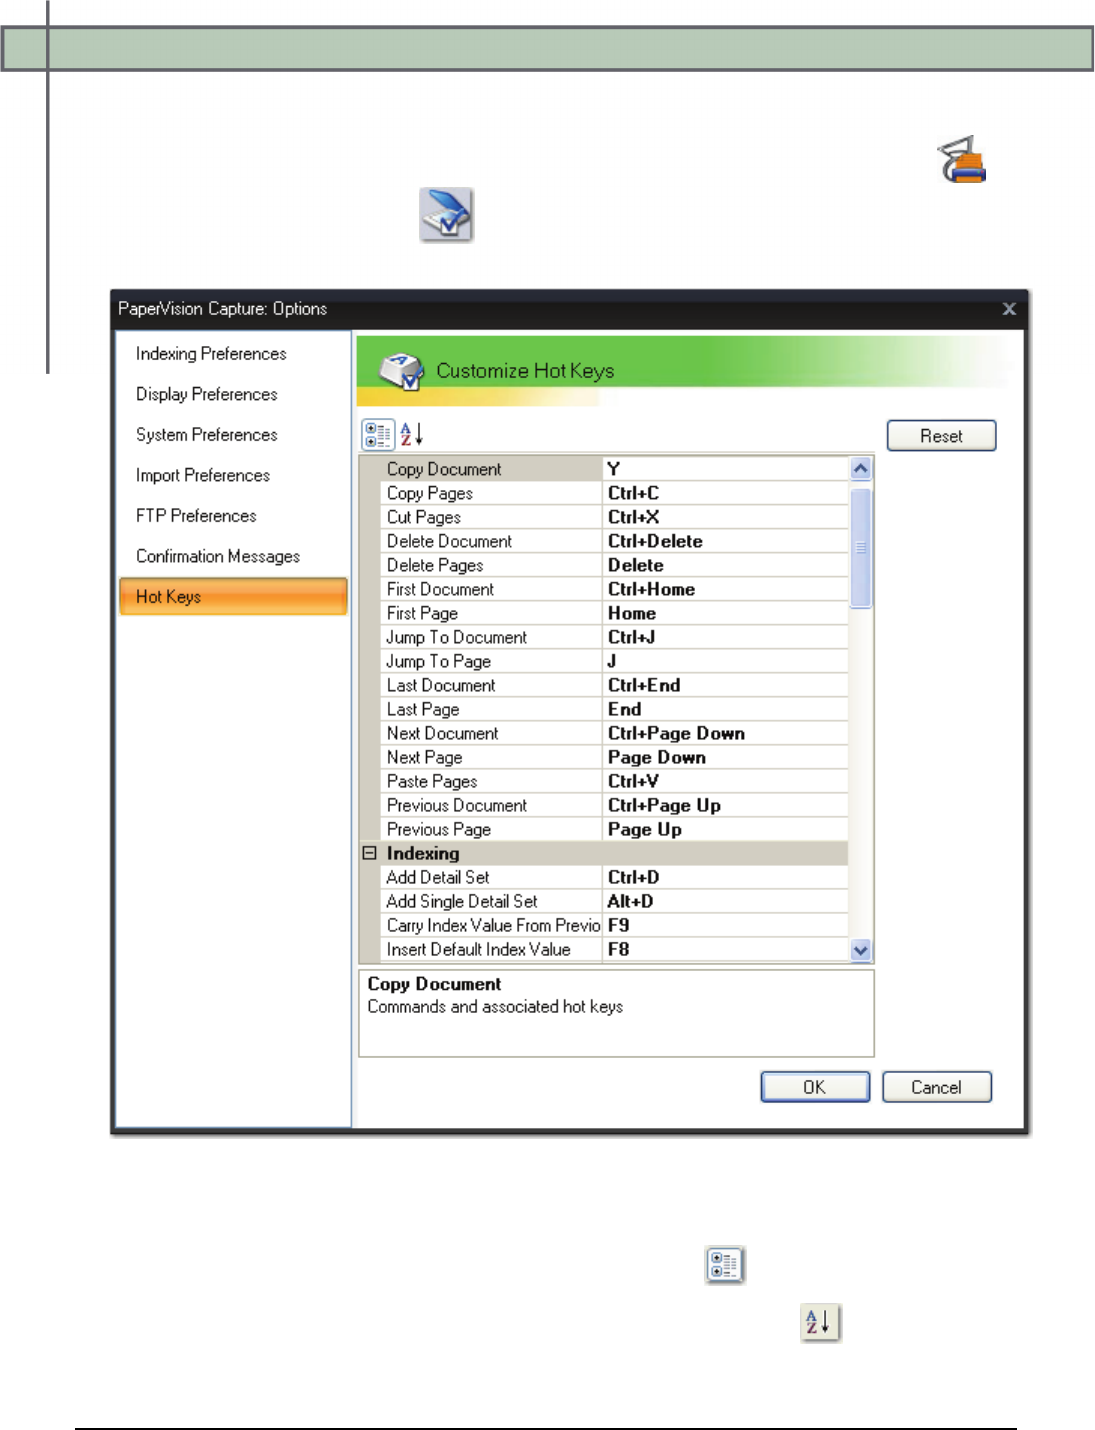Click the scrollbar down arrow in the hot keys list
The height and width of the screenshot is (1430, 1095).
pos(861,950)
